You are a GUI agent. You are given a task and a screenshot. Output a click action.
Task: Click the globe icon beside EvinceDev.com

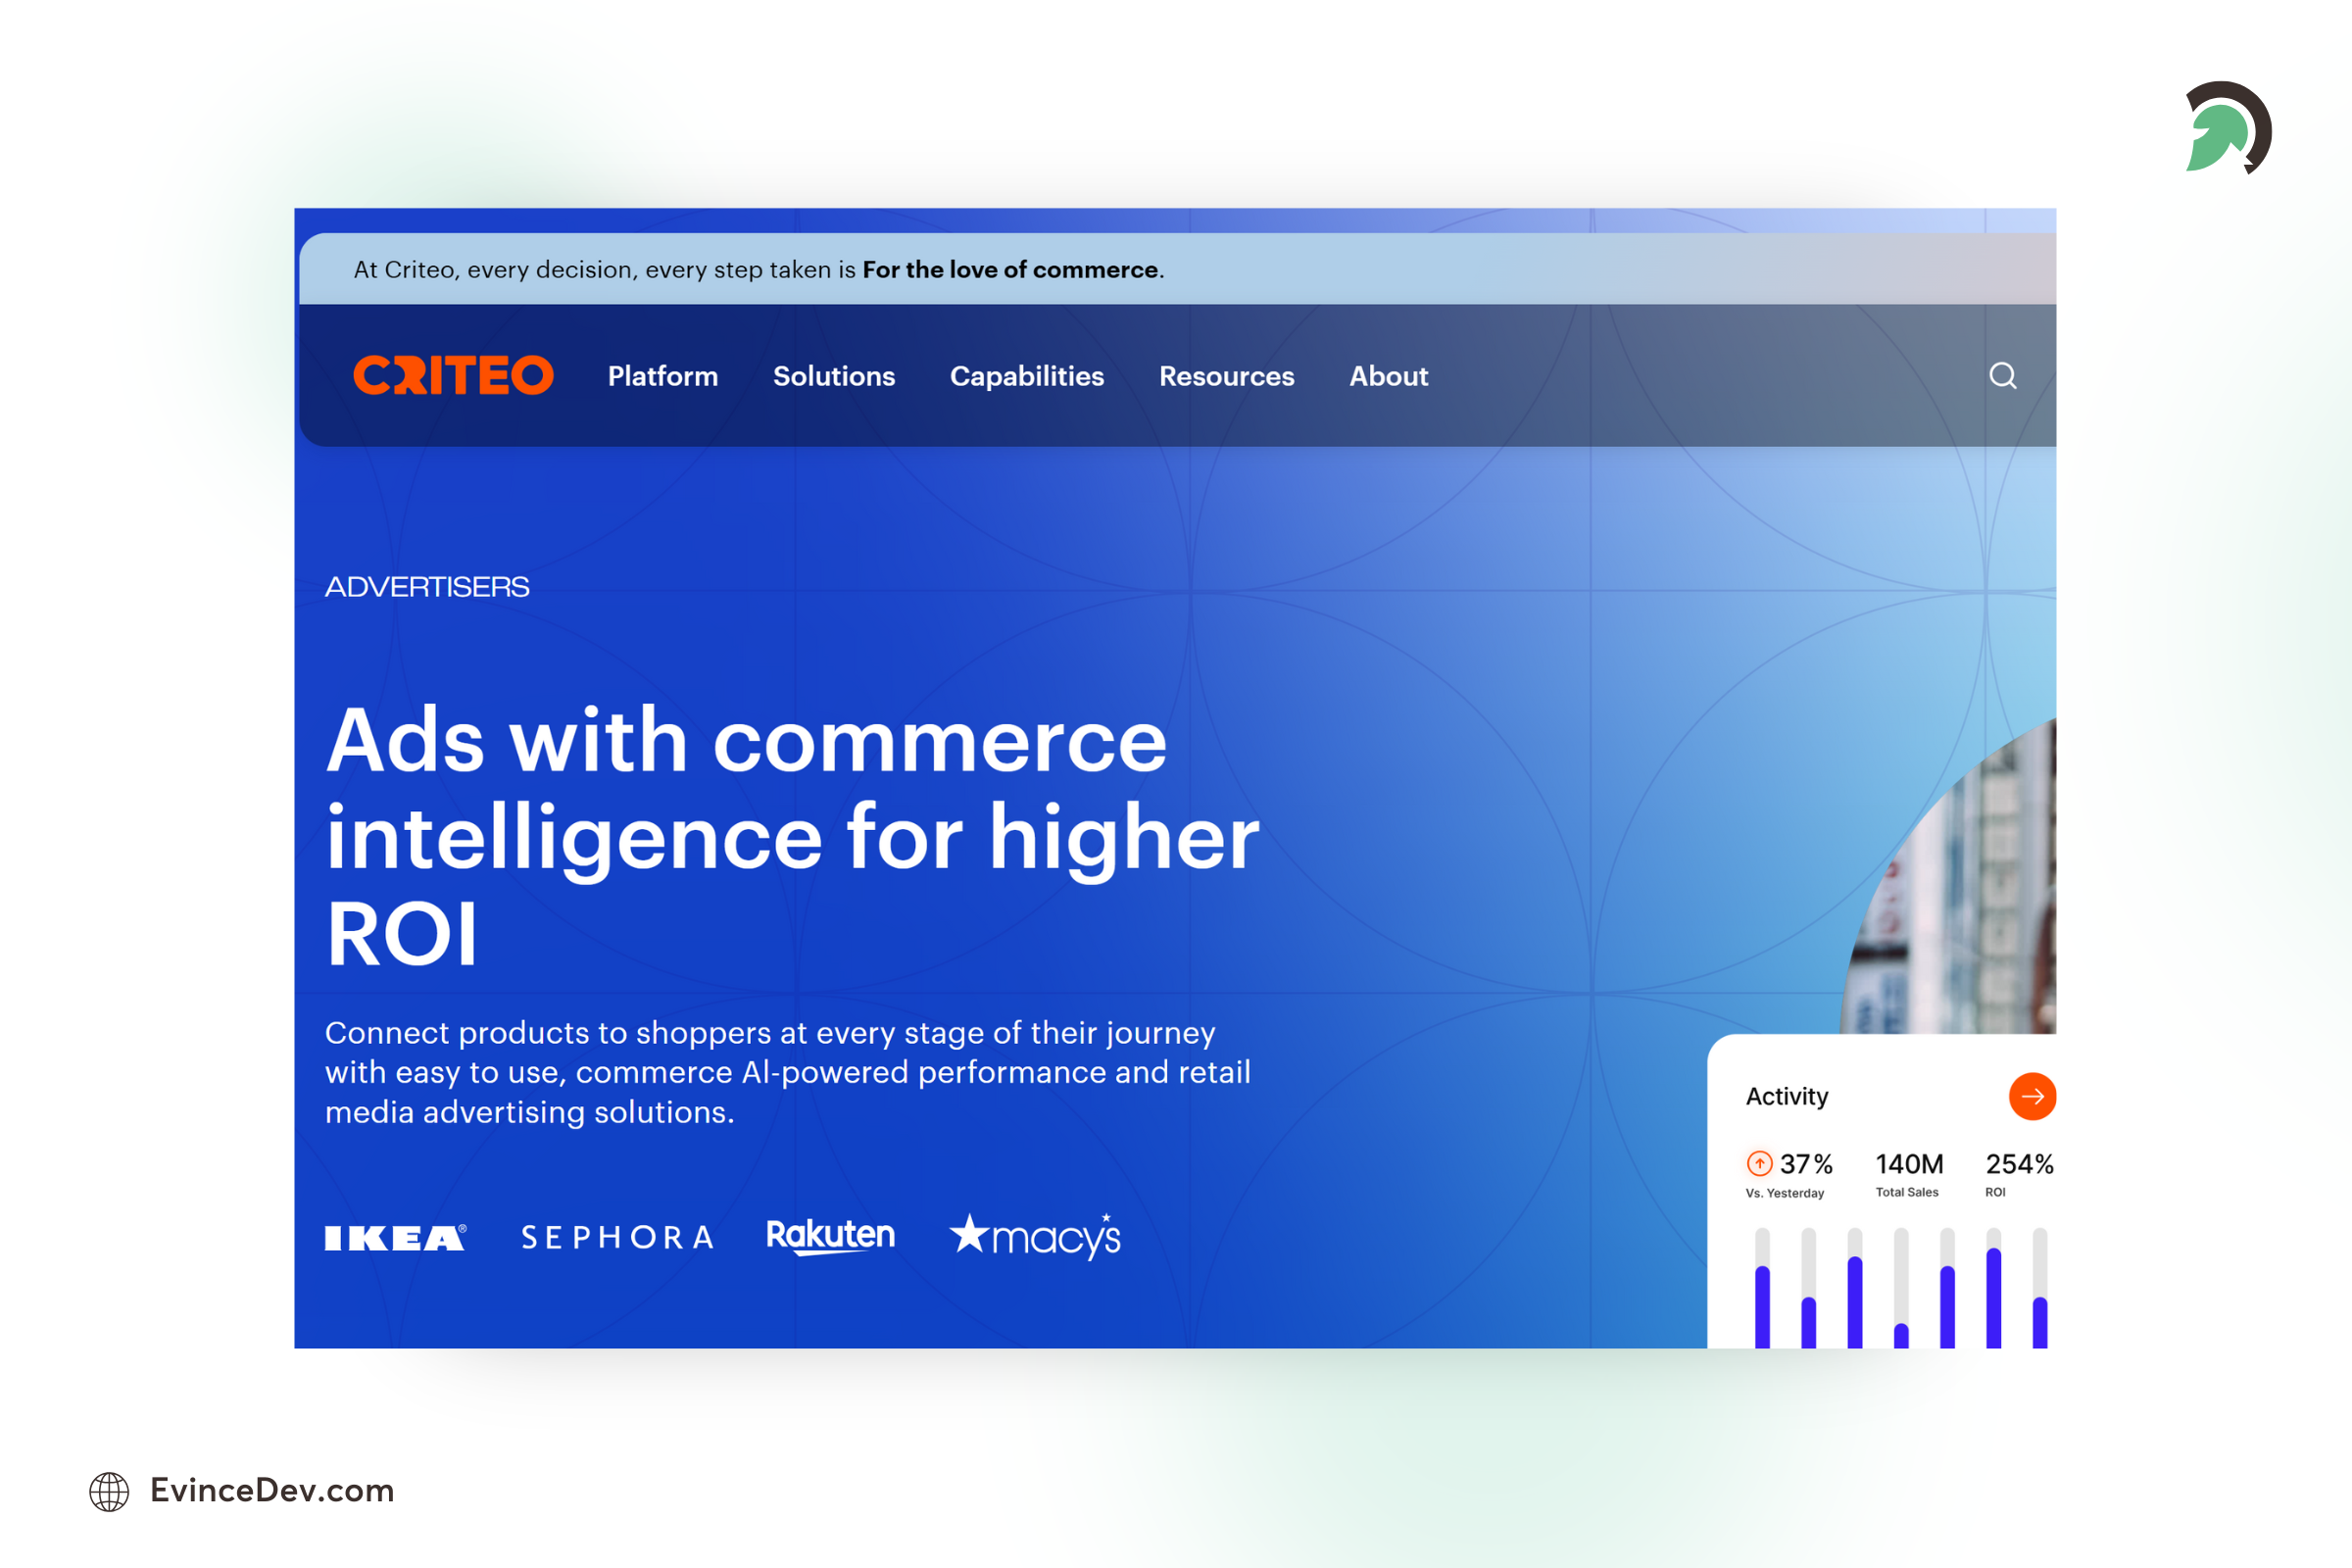110,1491
